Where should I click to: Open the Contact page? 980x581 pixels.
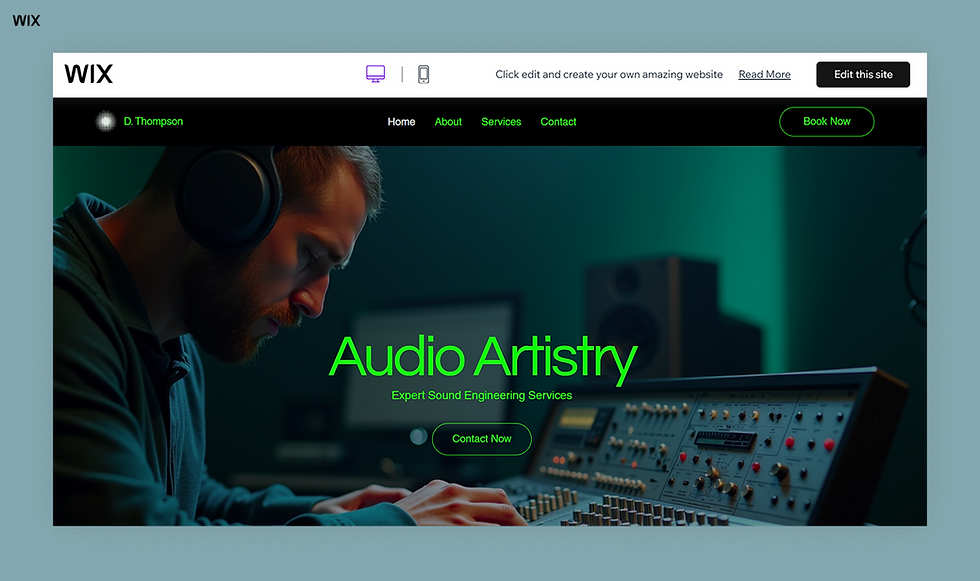[x=558, y=121]
